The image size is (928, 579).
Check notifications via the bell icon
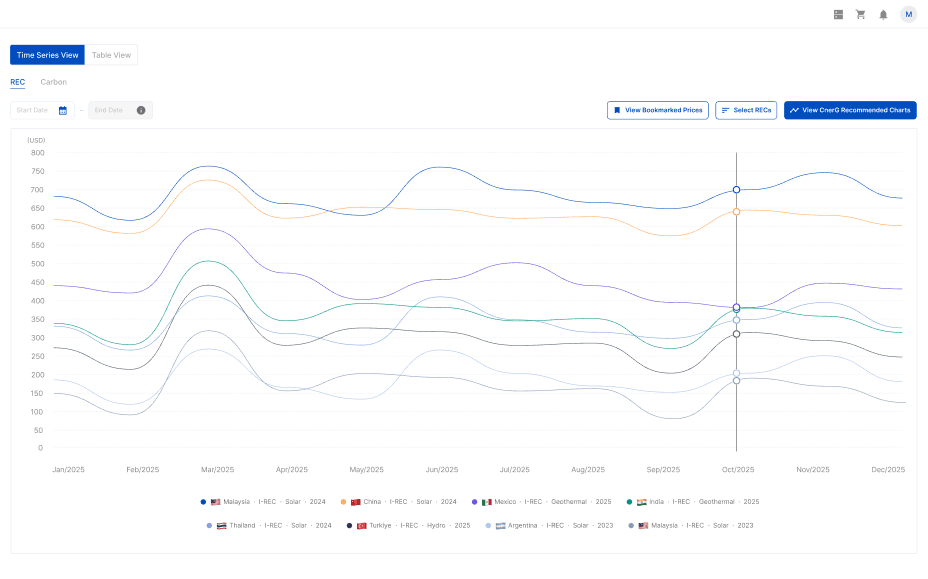[884, 14]
